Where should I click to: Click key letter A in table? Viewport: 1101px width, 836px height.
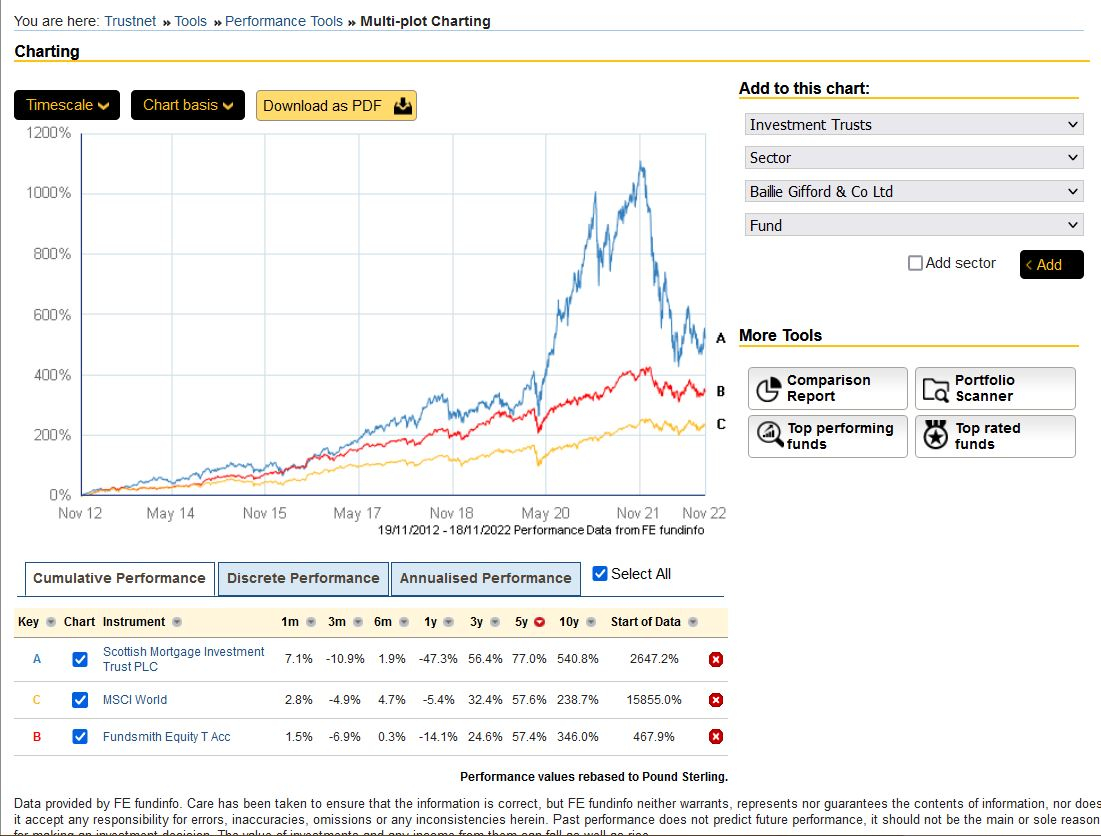pos(37,659)
